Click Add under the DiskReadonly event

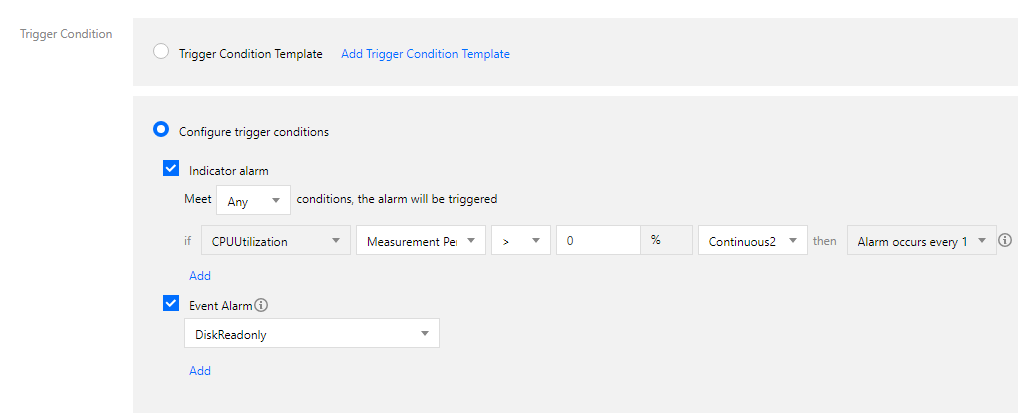pyautogui.click(x=200, y=370)
